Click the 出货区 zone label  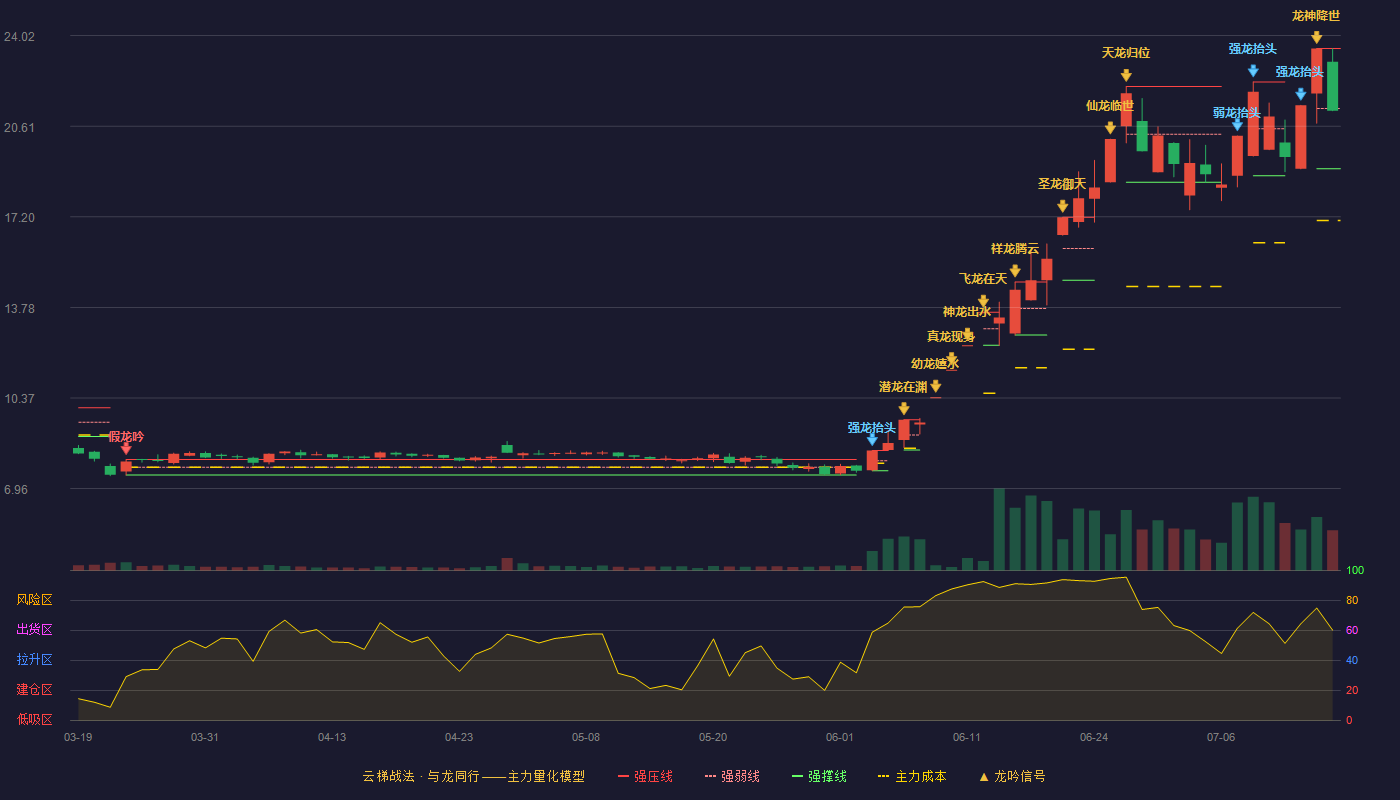pos(34,630)
